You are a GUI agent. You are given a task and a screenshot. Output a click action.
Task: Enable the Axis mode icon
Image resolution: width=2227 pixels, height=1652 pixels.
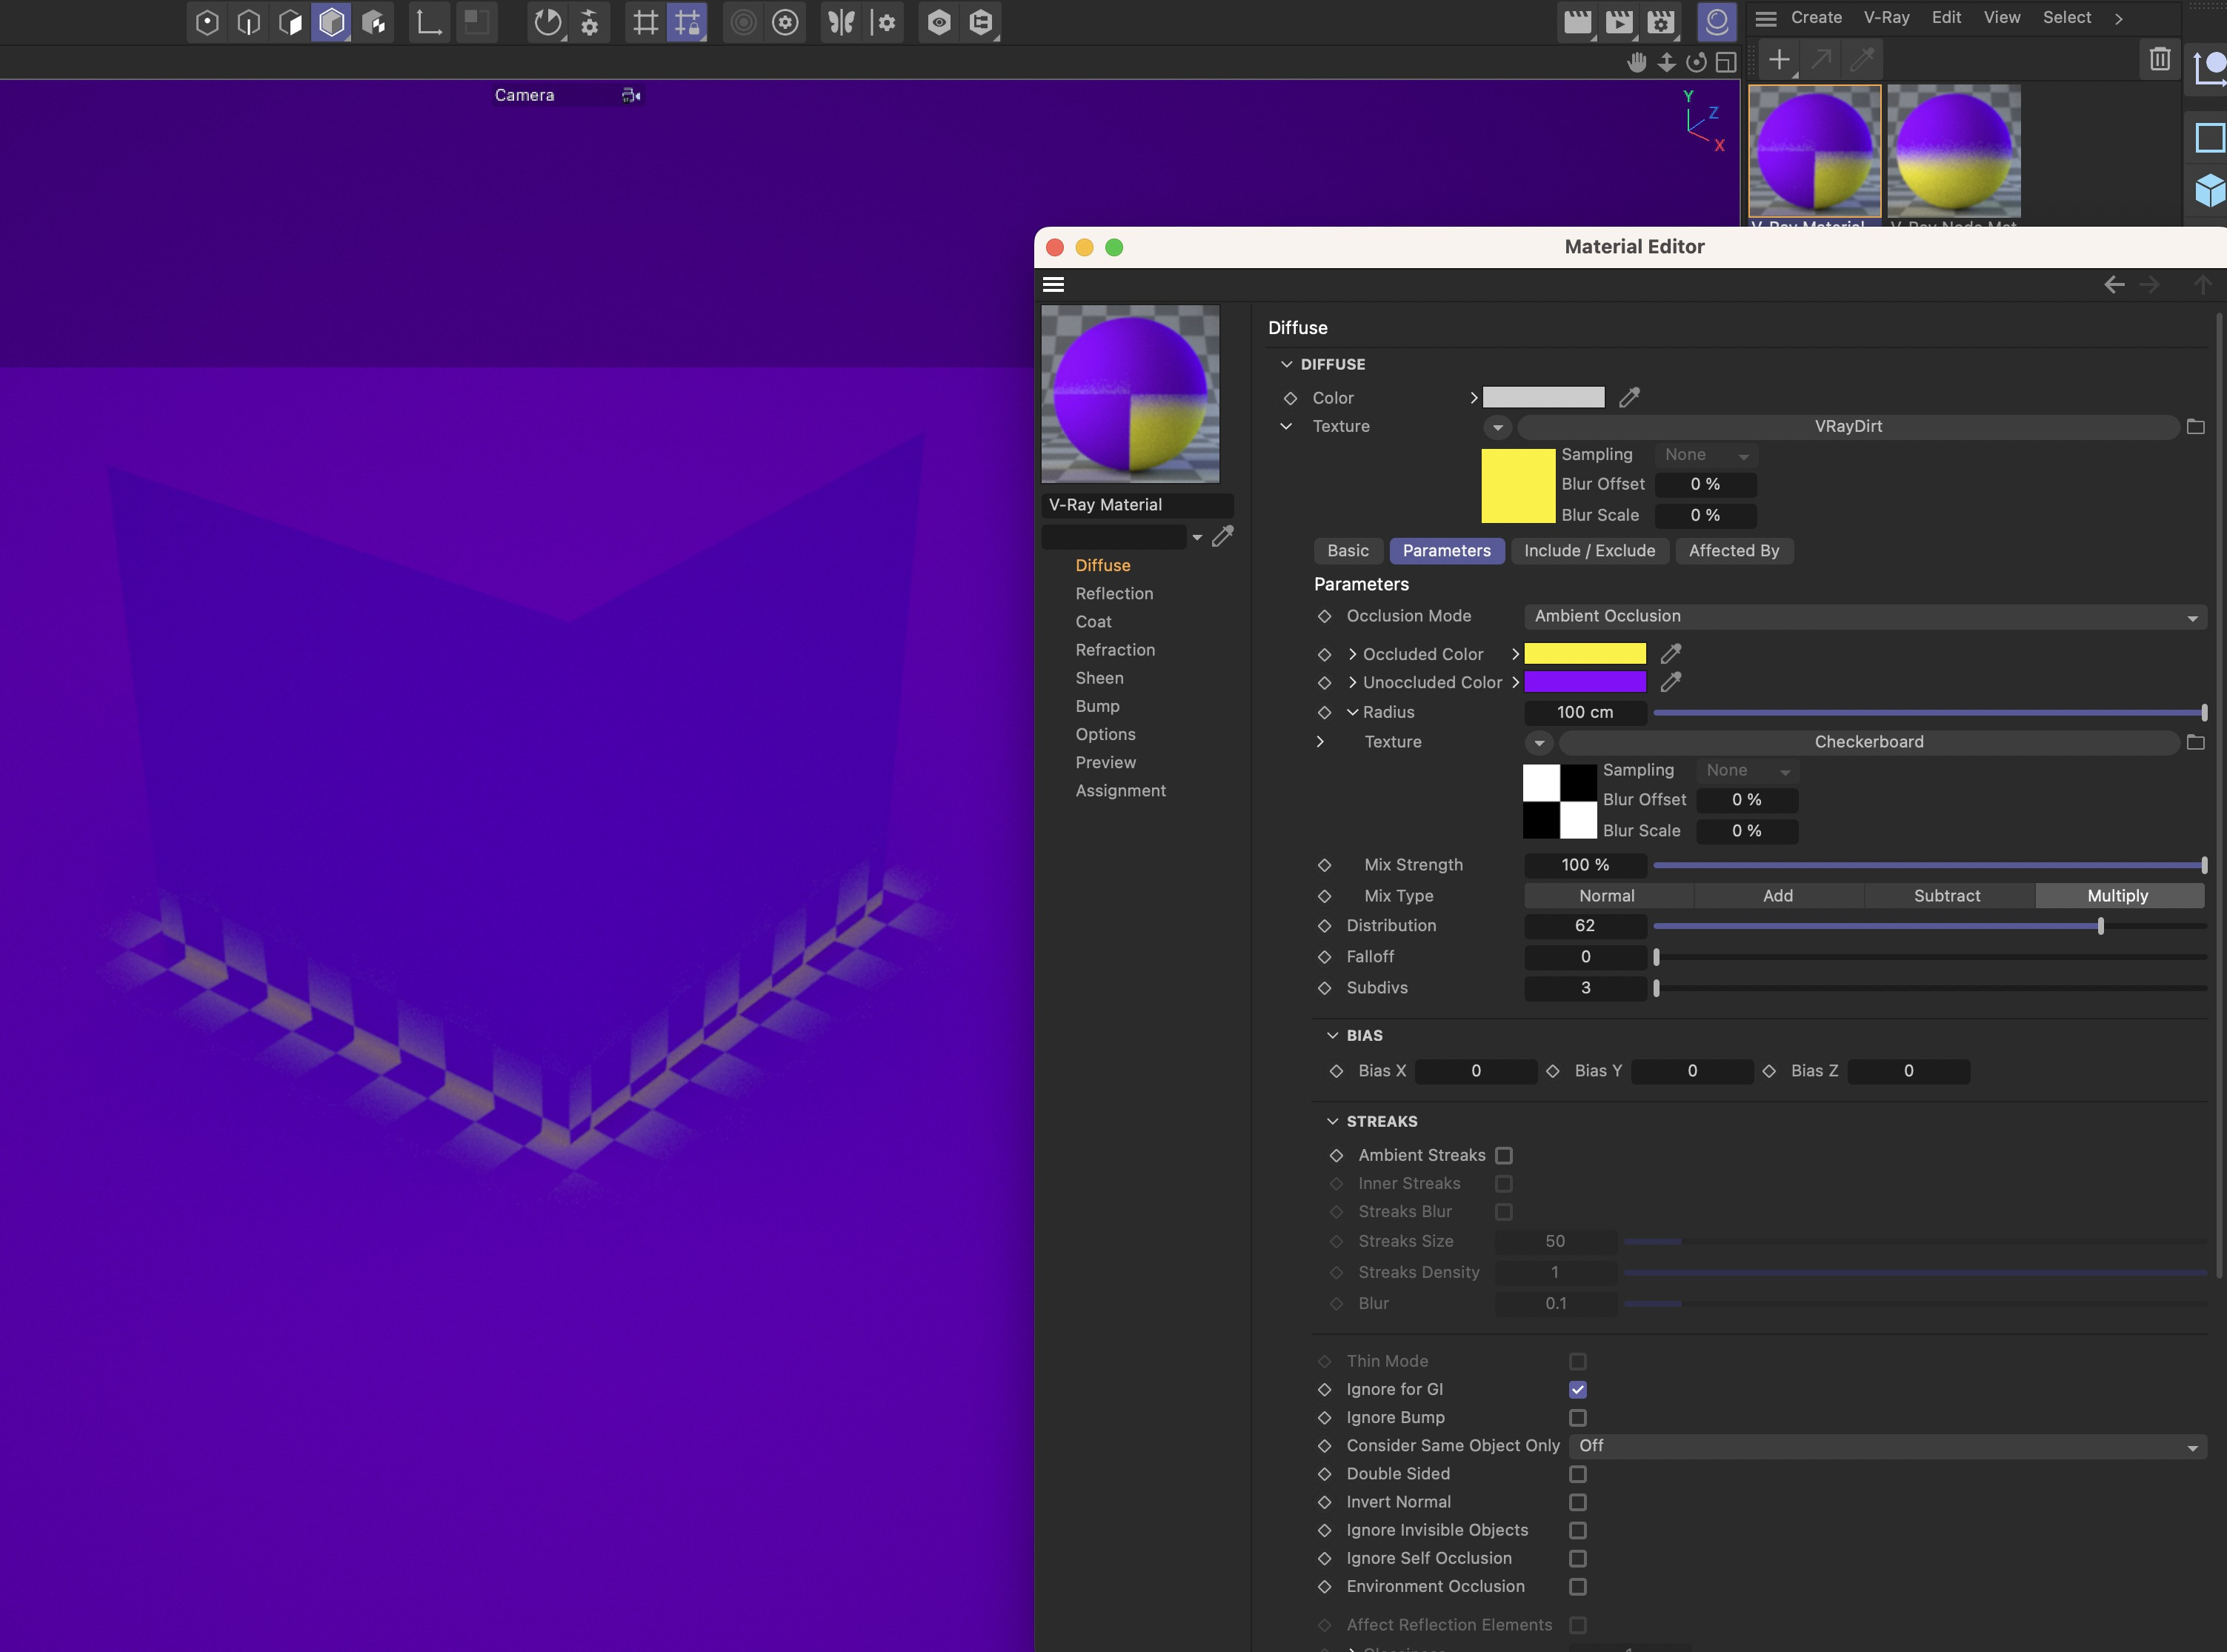click(x=429, y=22)
